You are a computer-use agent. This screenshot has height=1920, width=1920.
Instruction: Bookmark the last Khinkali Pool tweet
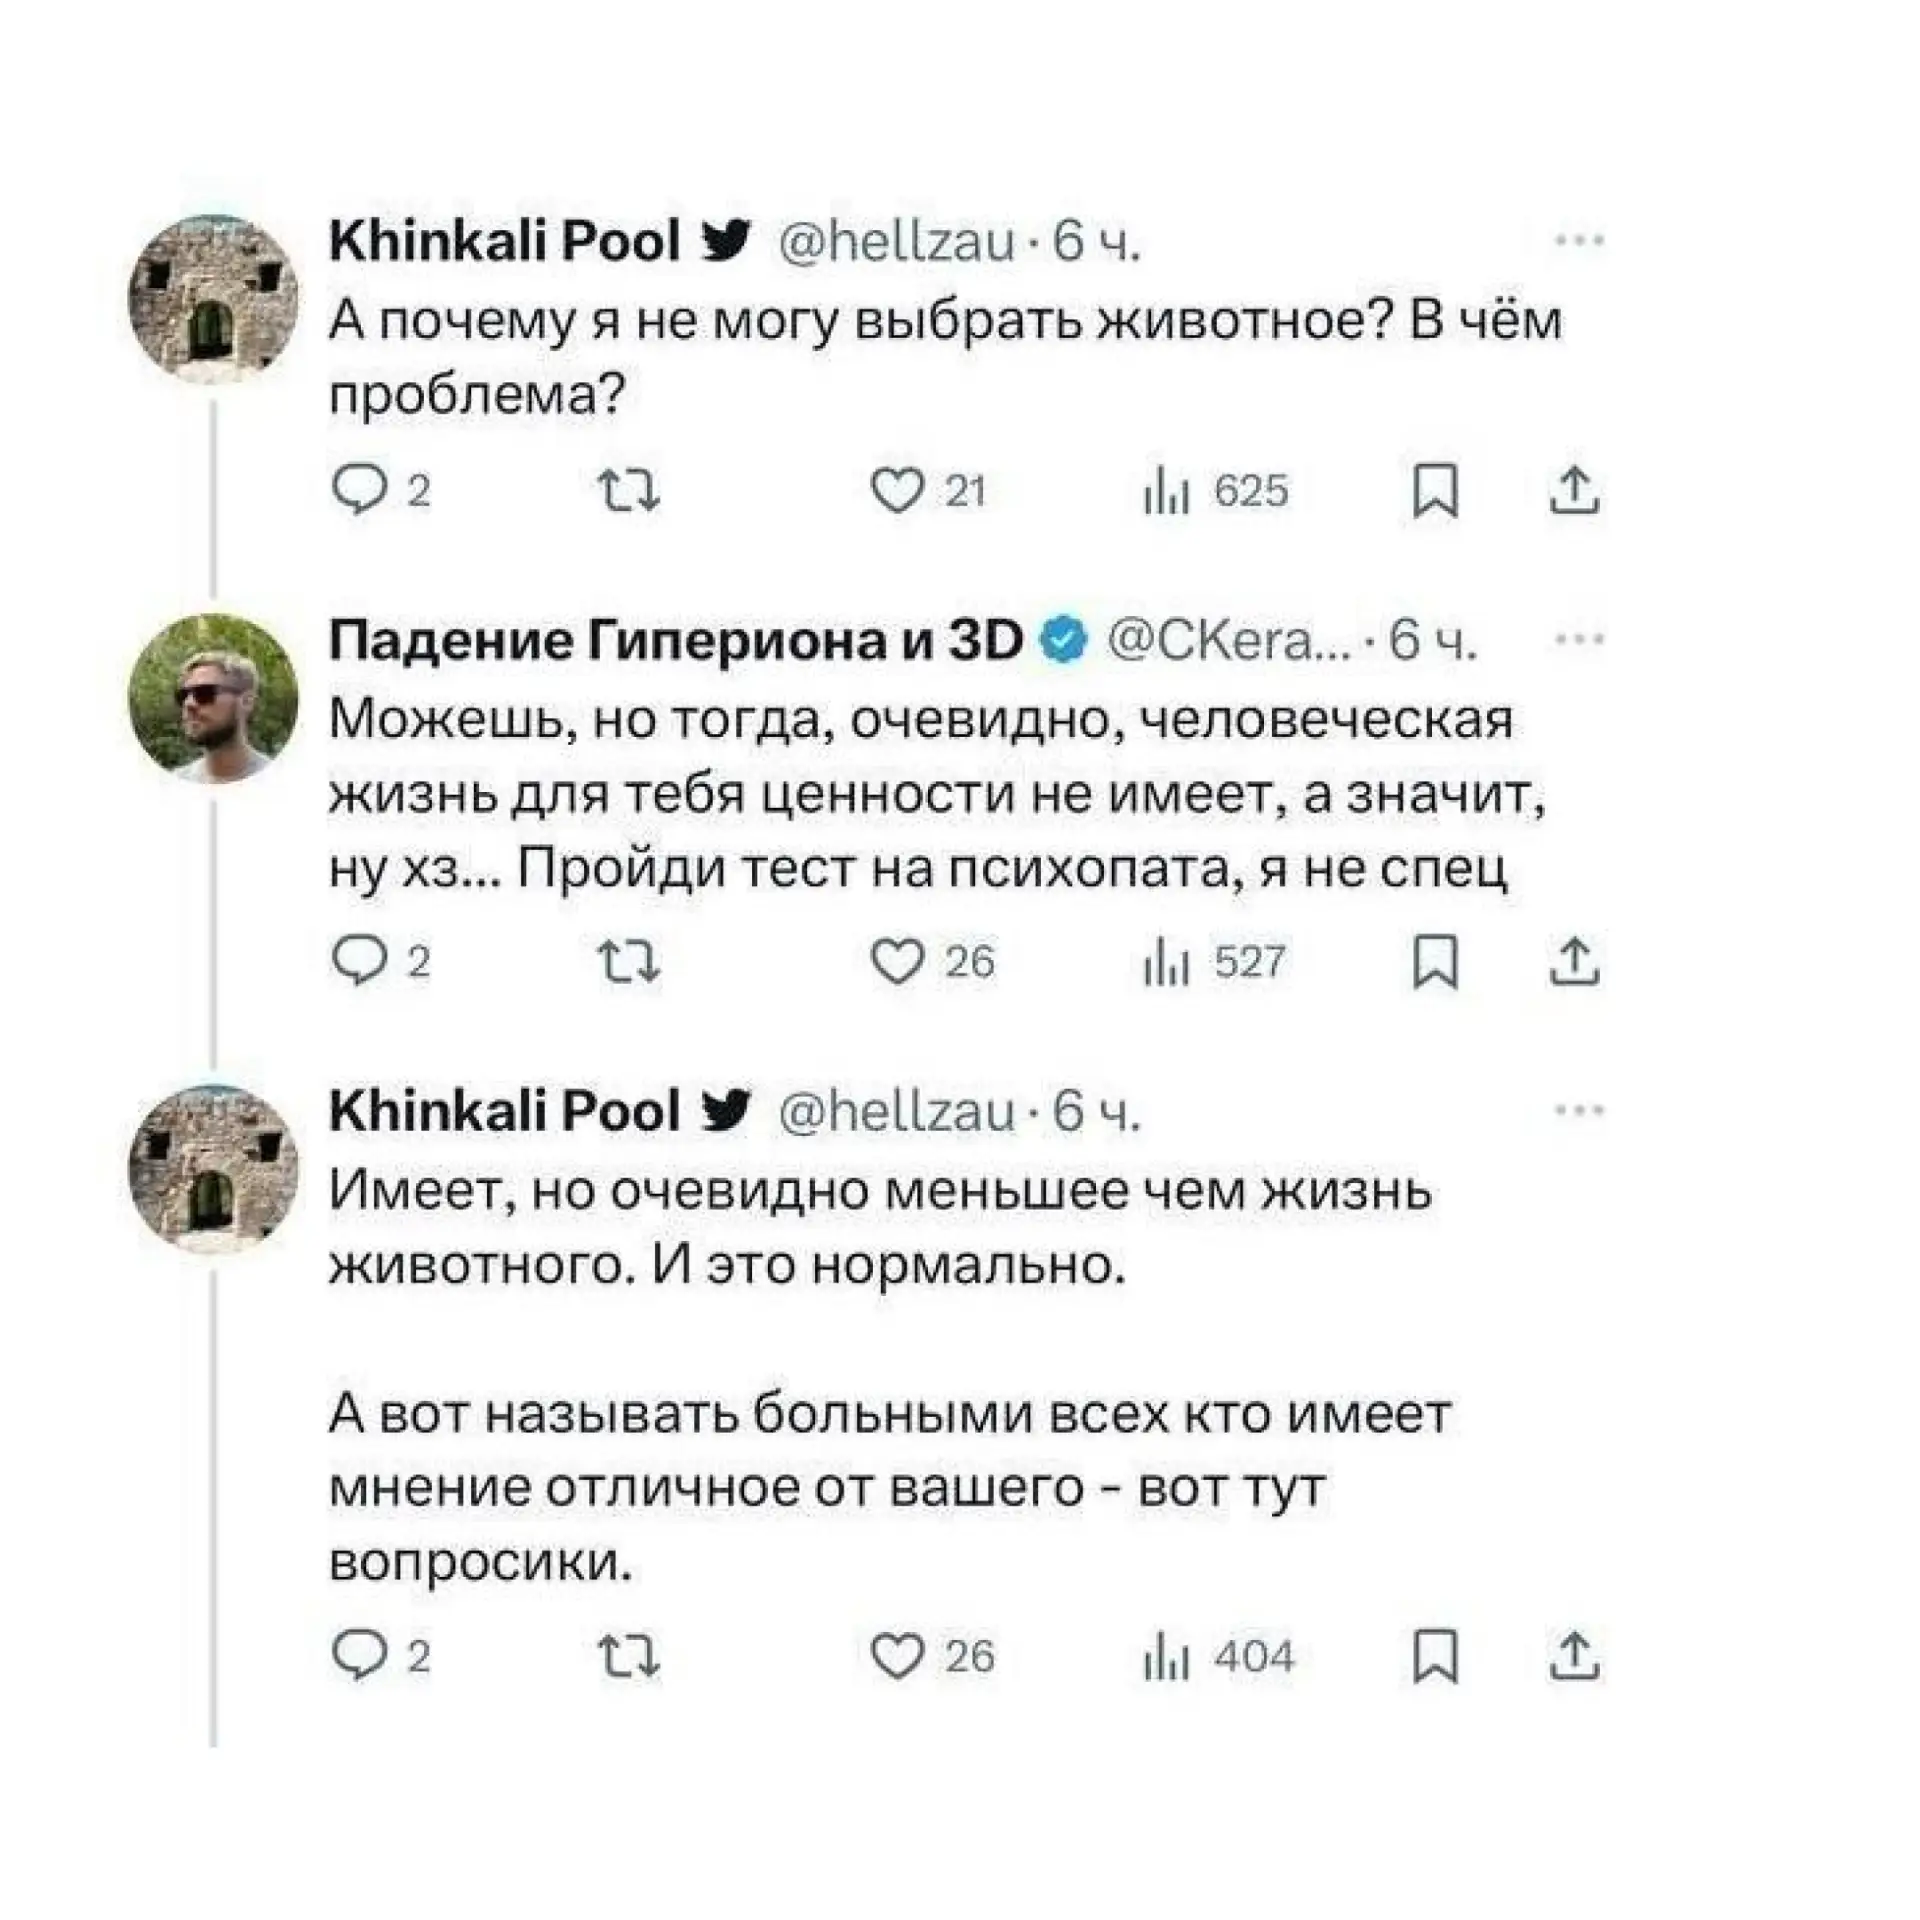pos(1435,1657)
